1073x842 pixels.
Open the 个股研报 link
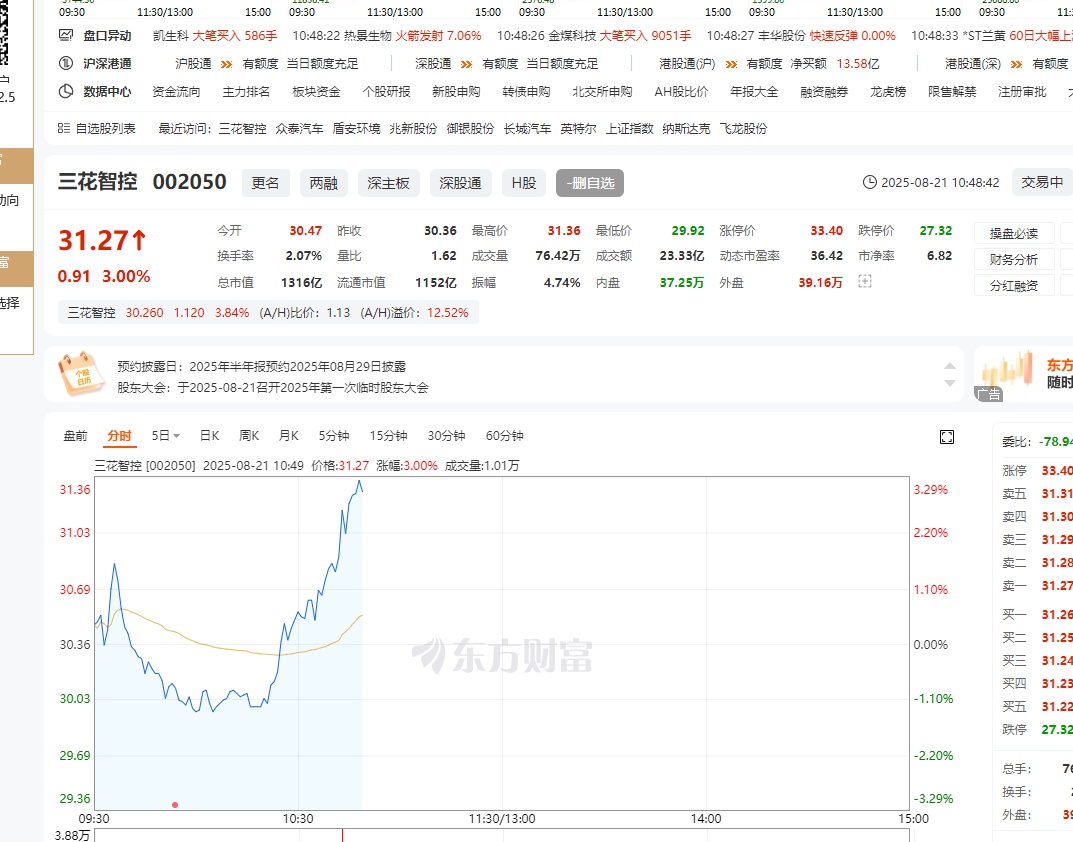pos(387,91)
